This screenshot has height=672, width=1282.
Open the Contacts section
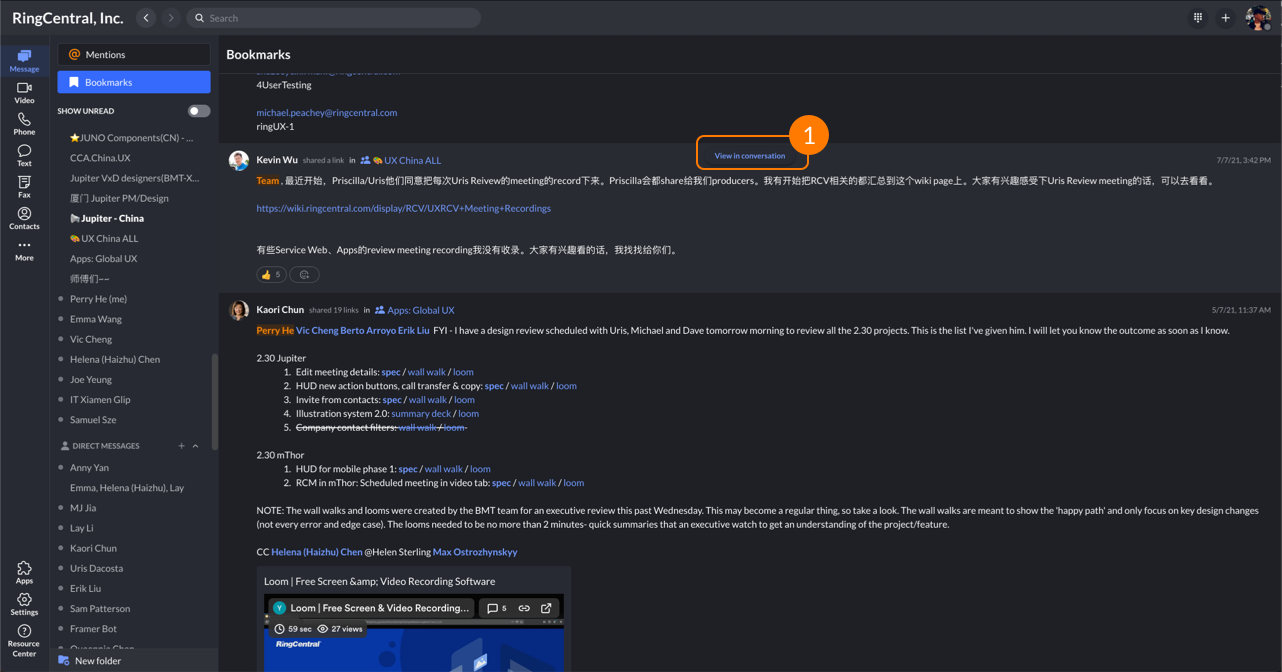[x=24, y=218]
